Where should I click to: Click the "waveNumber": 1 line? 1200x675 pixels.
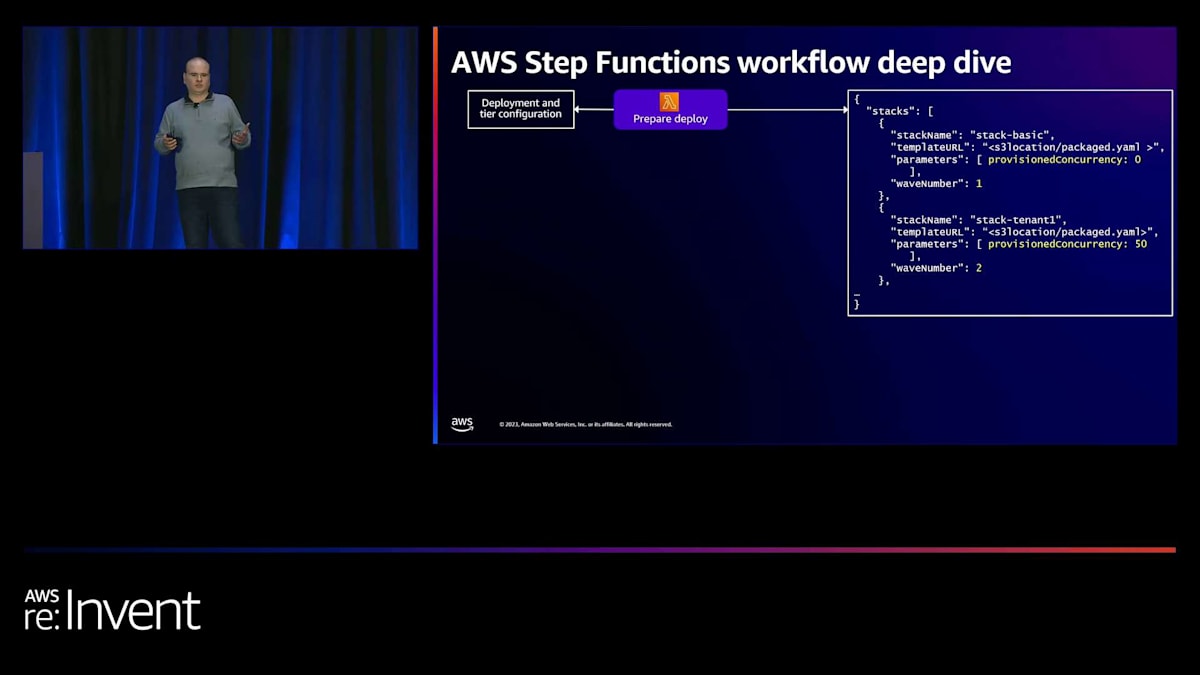click(936, 183)
